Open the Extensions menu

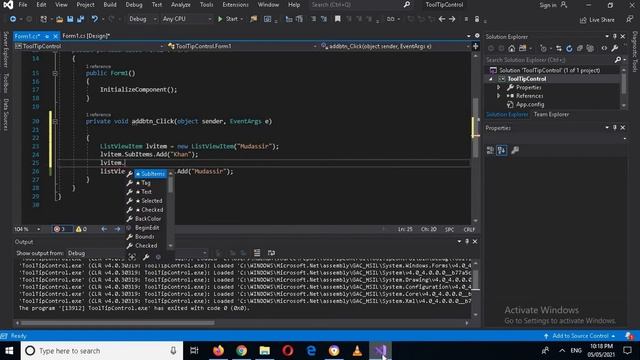(236, 5)
